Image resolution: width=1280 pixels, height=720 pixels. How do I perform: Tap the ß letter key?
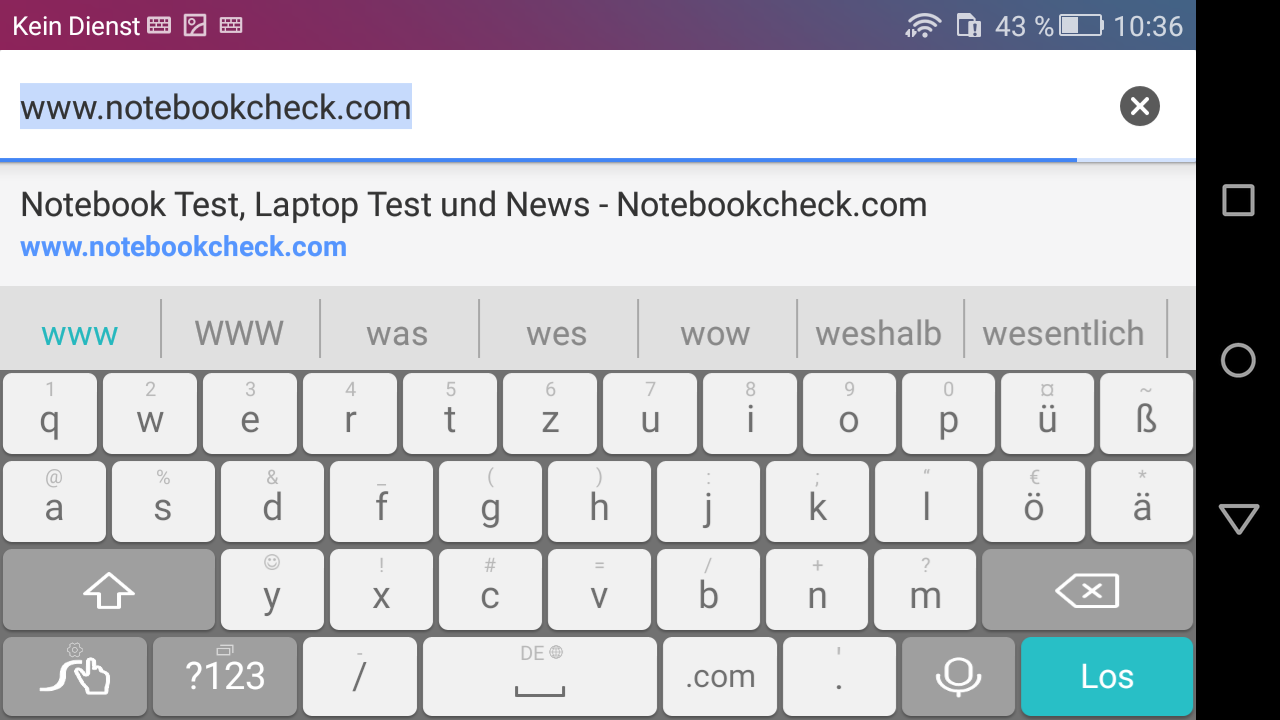1146,414
